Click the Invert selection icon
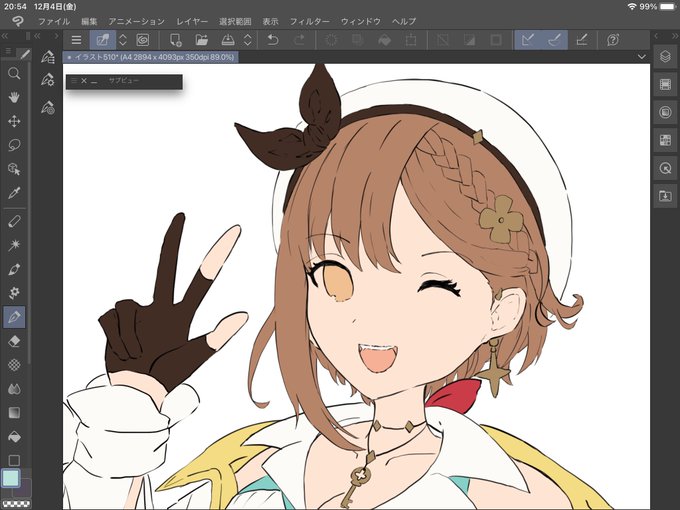The height and width of the screenshot is (510, 680). click(469, 40)
